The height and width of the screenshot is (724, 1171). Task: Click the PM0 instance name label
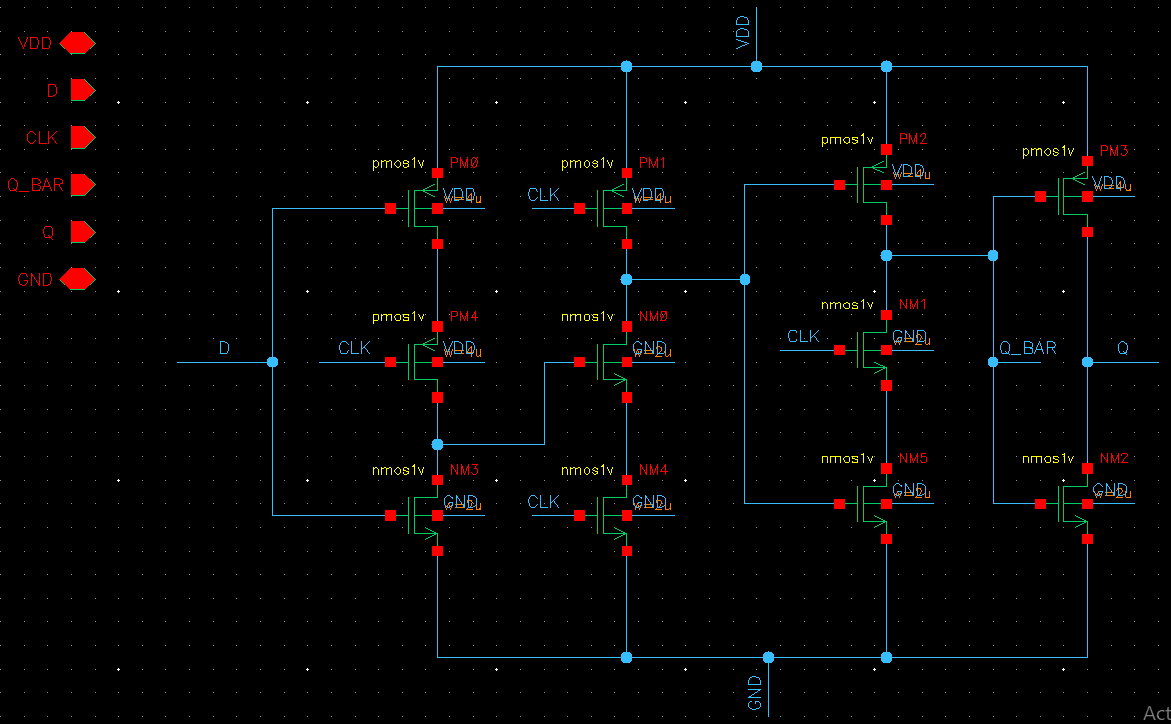pos(464,163)
